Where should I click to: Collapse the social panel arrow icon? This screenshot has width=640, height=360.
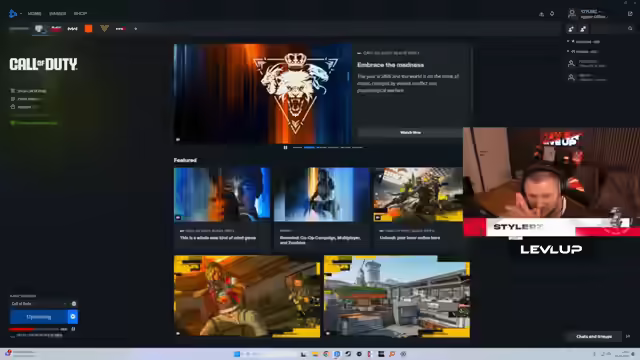pyautogui.click(x=628, y=337)
